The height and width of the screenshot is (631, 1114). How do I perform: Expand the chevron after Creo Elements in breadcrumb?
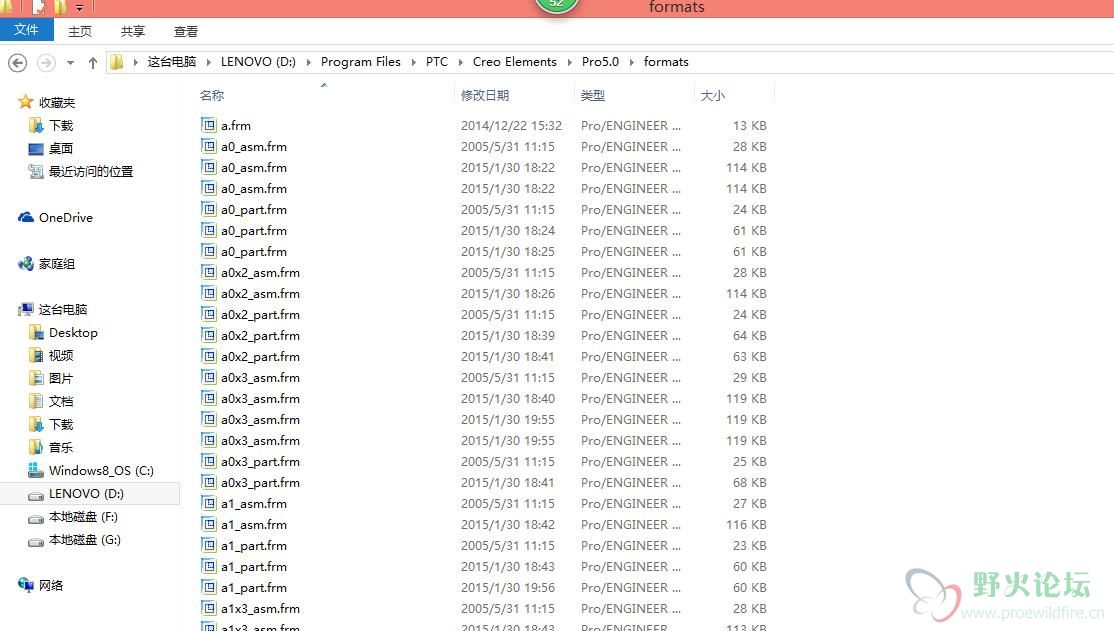569,63
